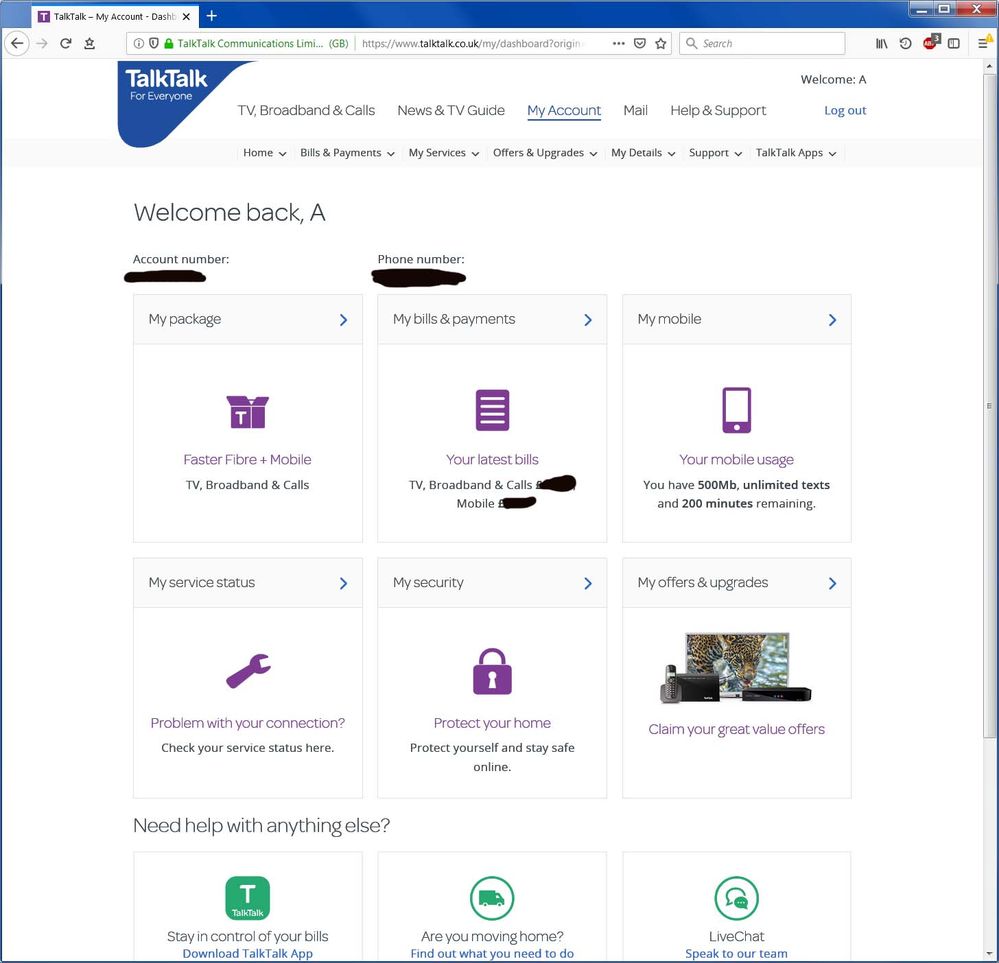Viewport: 999px width, 963px height.
Task: Click the green TalkTalk app icon
Action: (x=247, y=897)
